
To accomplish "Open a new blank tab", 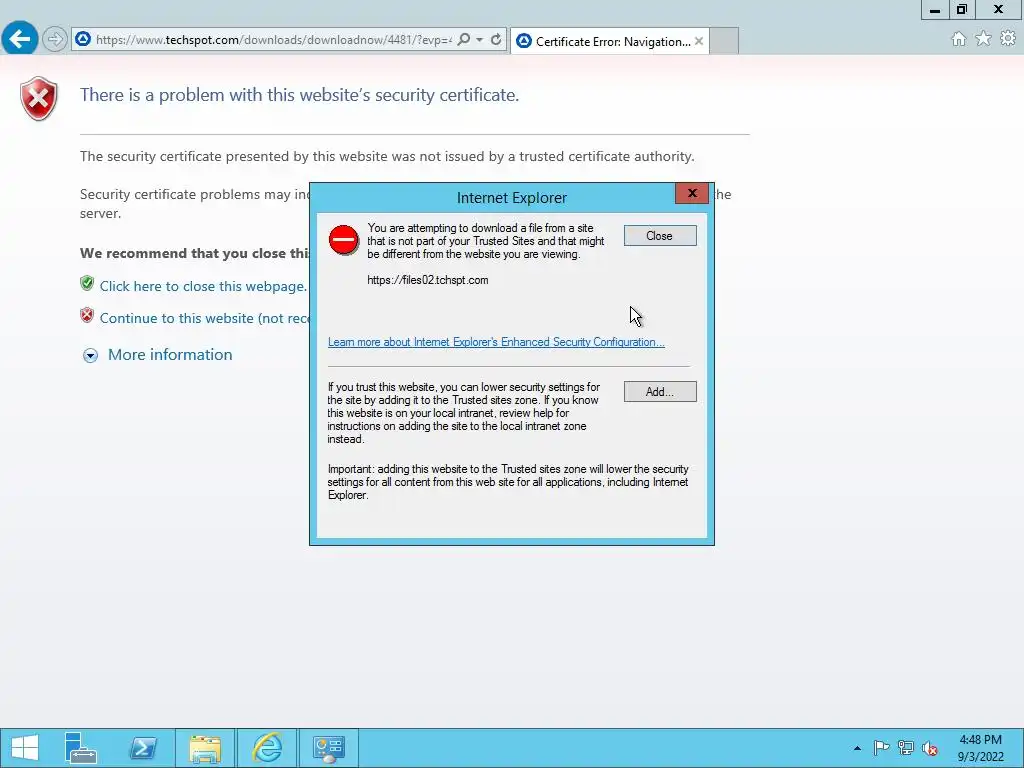I will pyautogui.click(x=724, y=40).
